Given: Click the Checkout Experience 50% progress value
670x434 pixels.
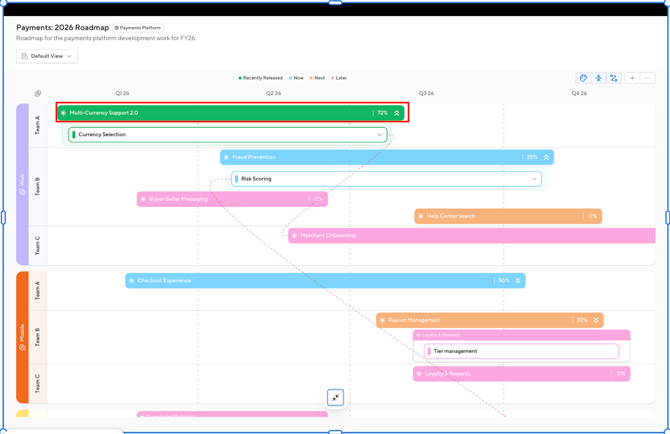Looking at the screenshot, I should click(504, 281).
